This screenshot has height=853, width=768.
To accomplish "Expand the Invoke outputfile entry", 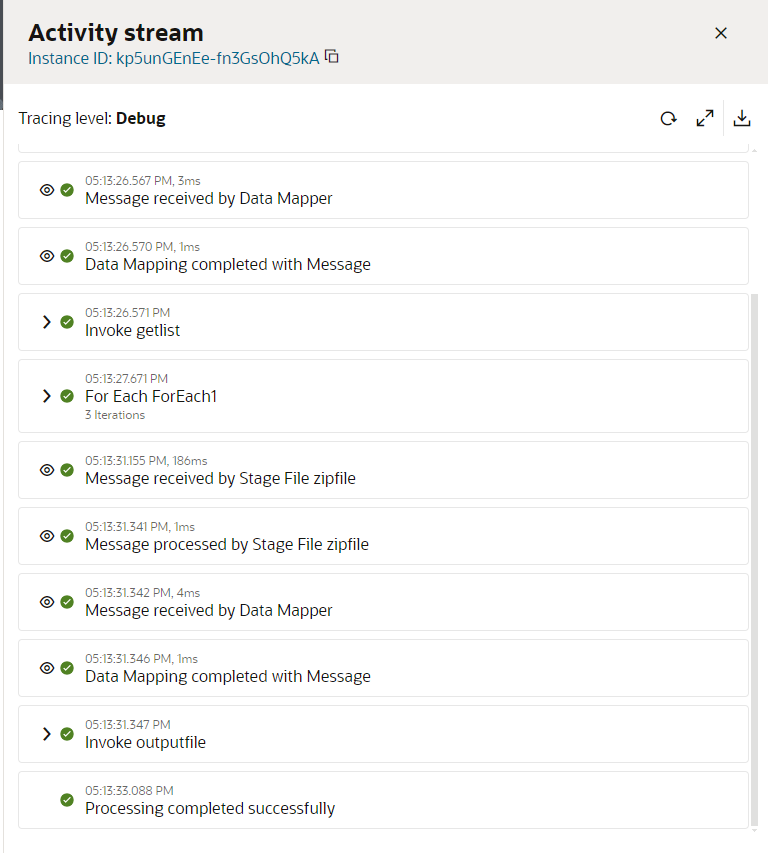I will [47, 734].
